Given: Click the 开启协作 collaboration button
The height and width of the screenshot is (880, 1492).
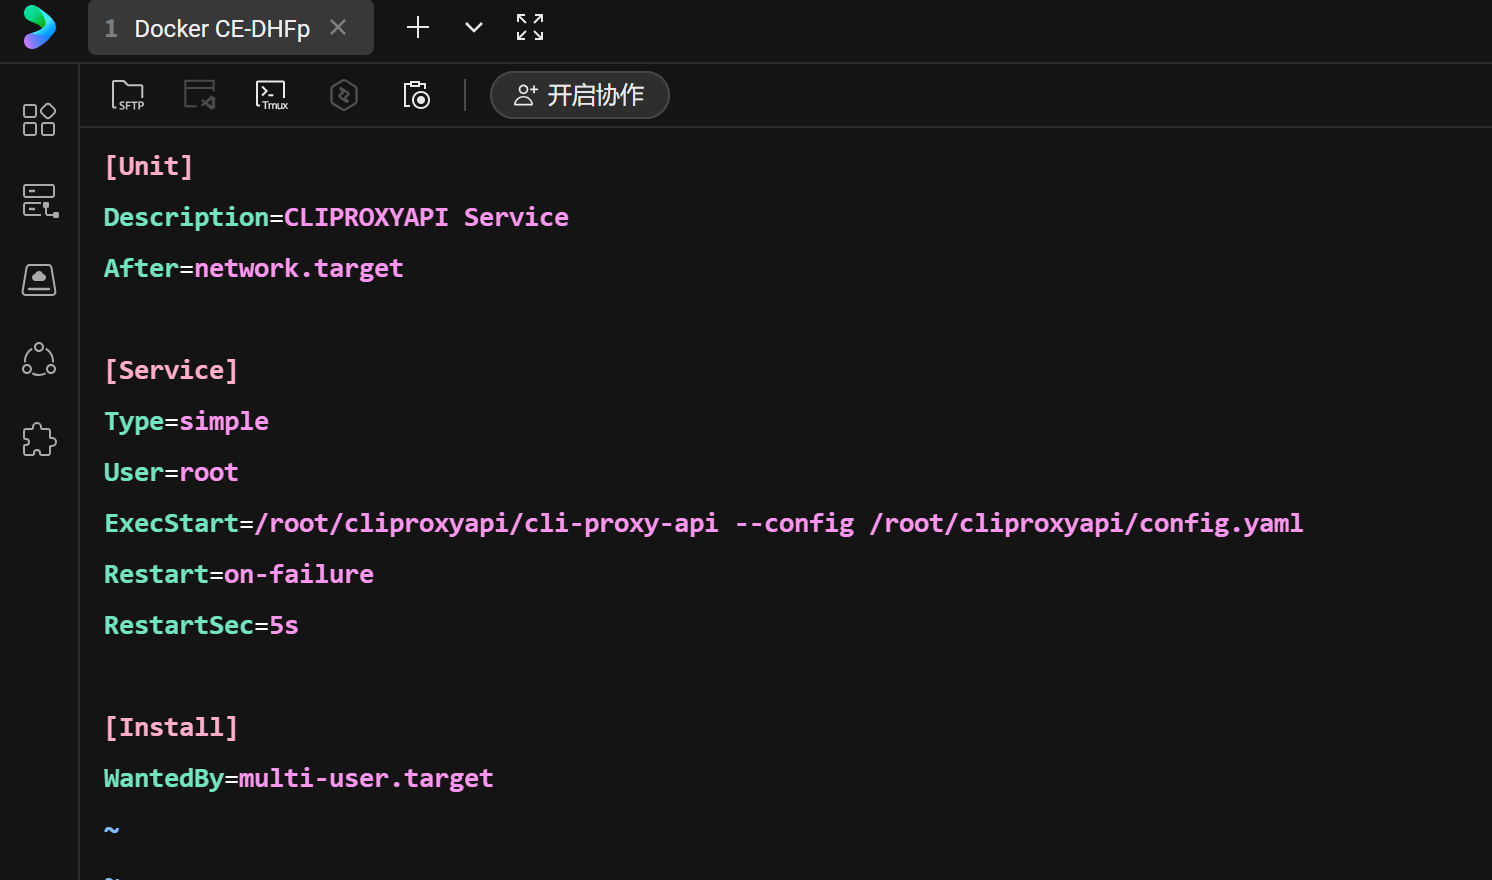Looking at the screenshot, I should pos(579,95).
